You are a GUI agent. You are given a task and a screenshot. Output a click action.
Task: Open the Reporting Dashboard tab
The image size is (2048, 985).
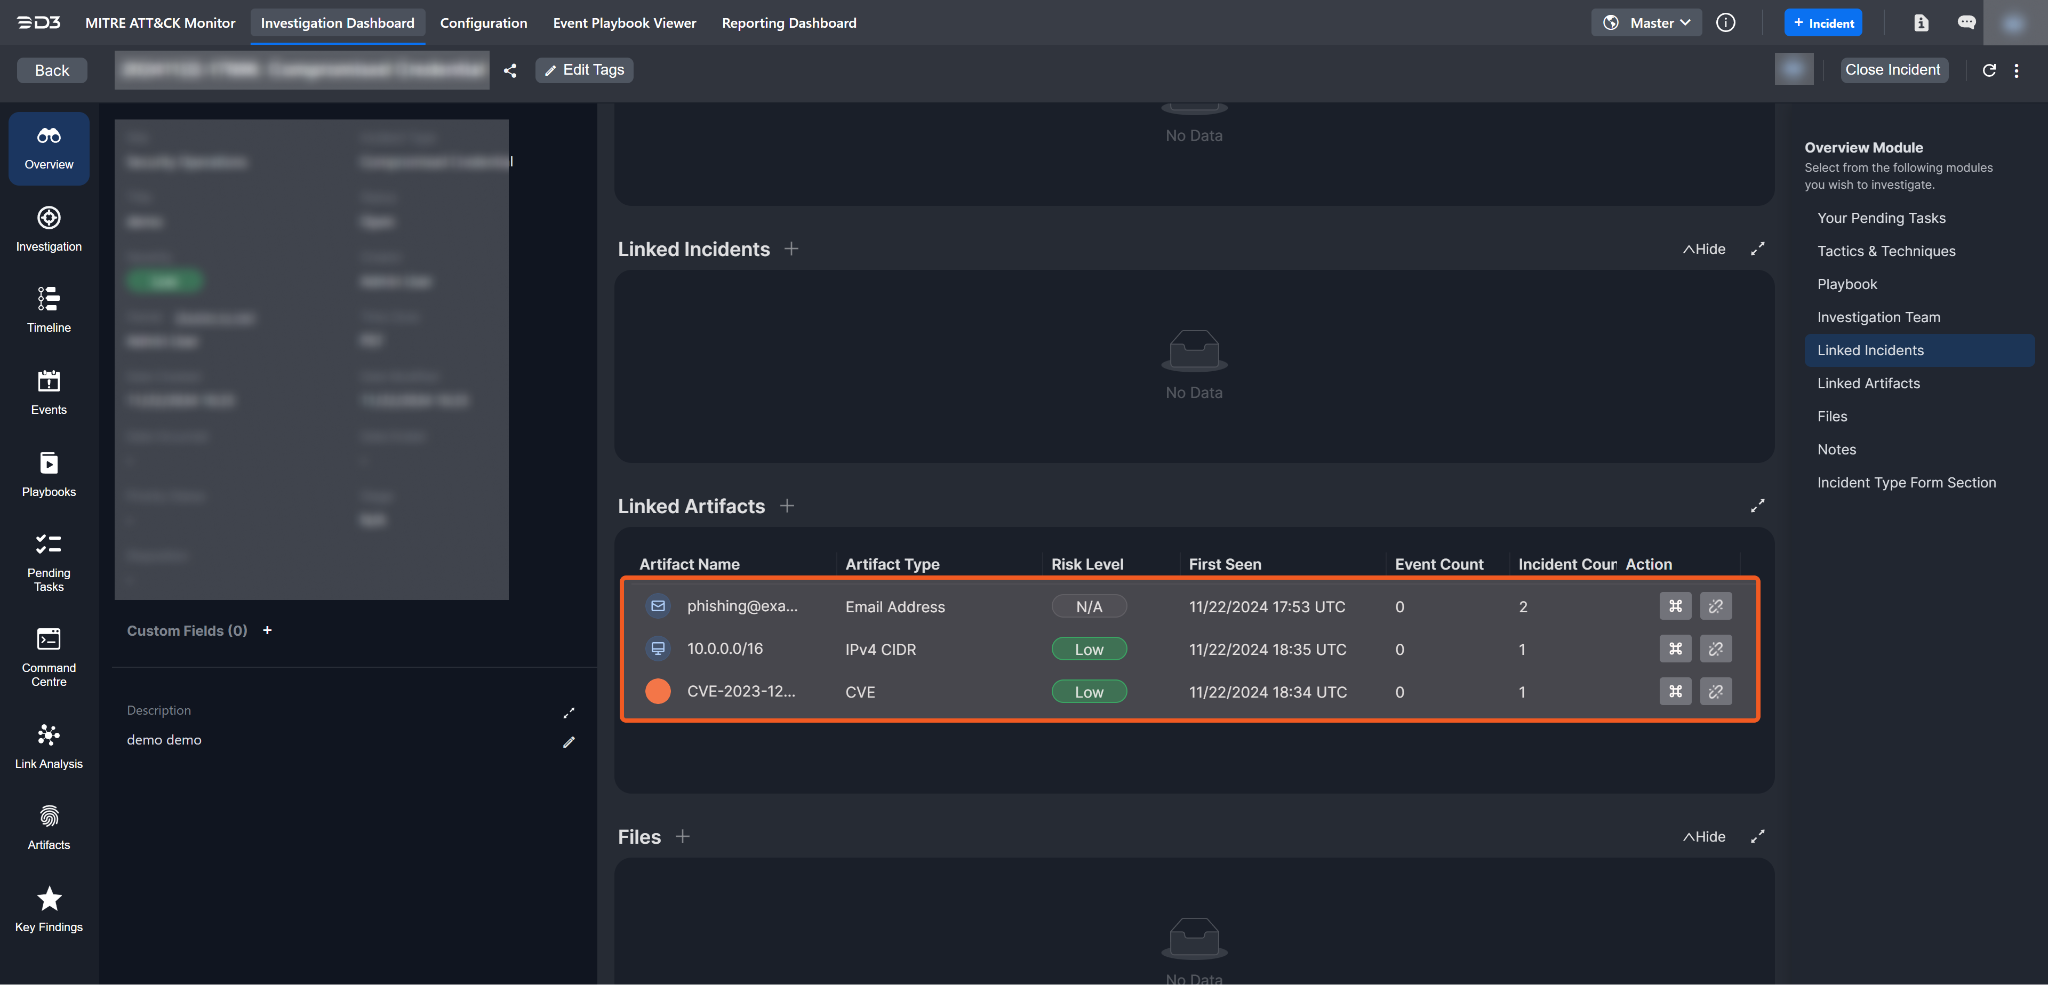[x=788, y=23]
